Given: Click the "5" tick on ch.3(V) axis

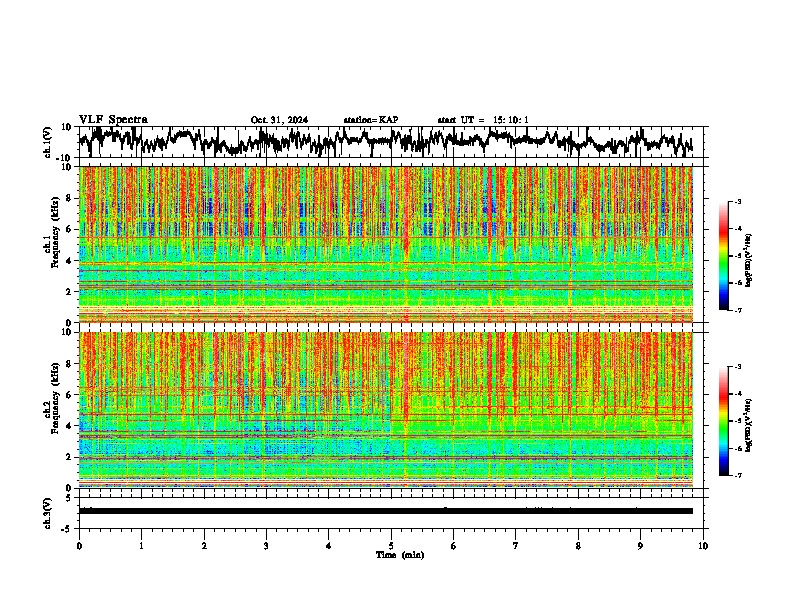Looking at the screenshot, I should 69,497.
